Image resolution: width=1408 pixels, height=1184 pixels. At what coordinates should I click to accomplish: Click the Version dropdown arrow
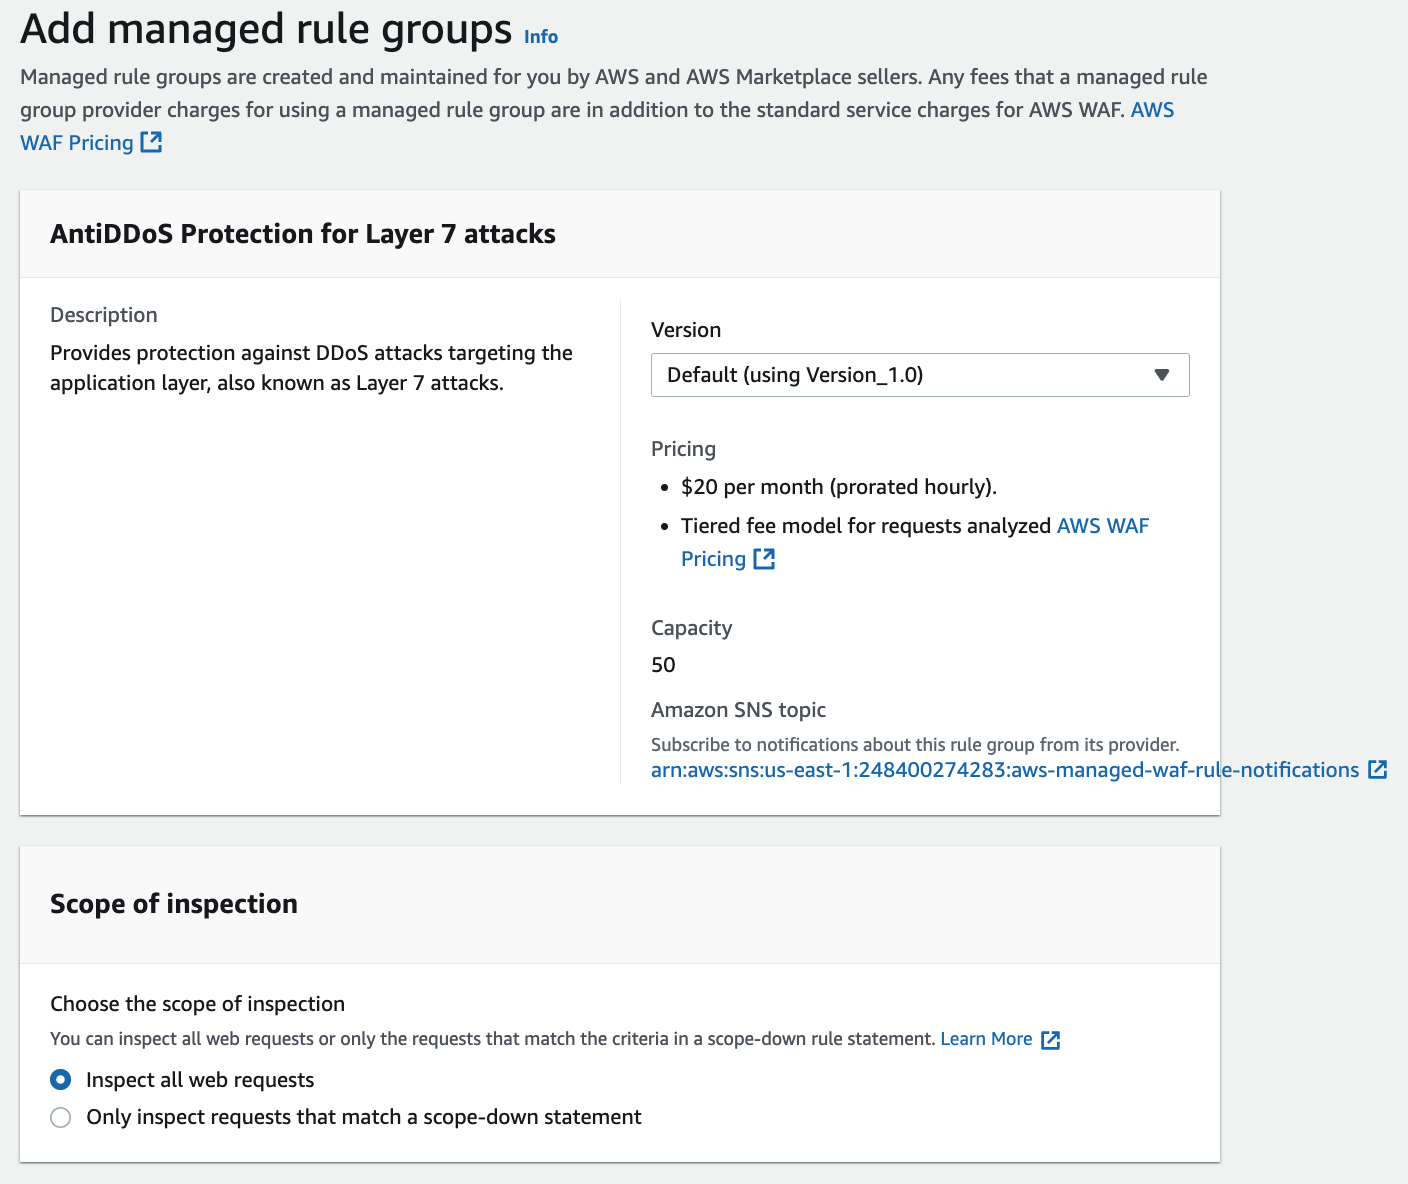pos(1162,375)
